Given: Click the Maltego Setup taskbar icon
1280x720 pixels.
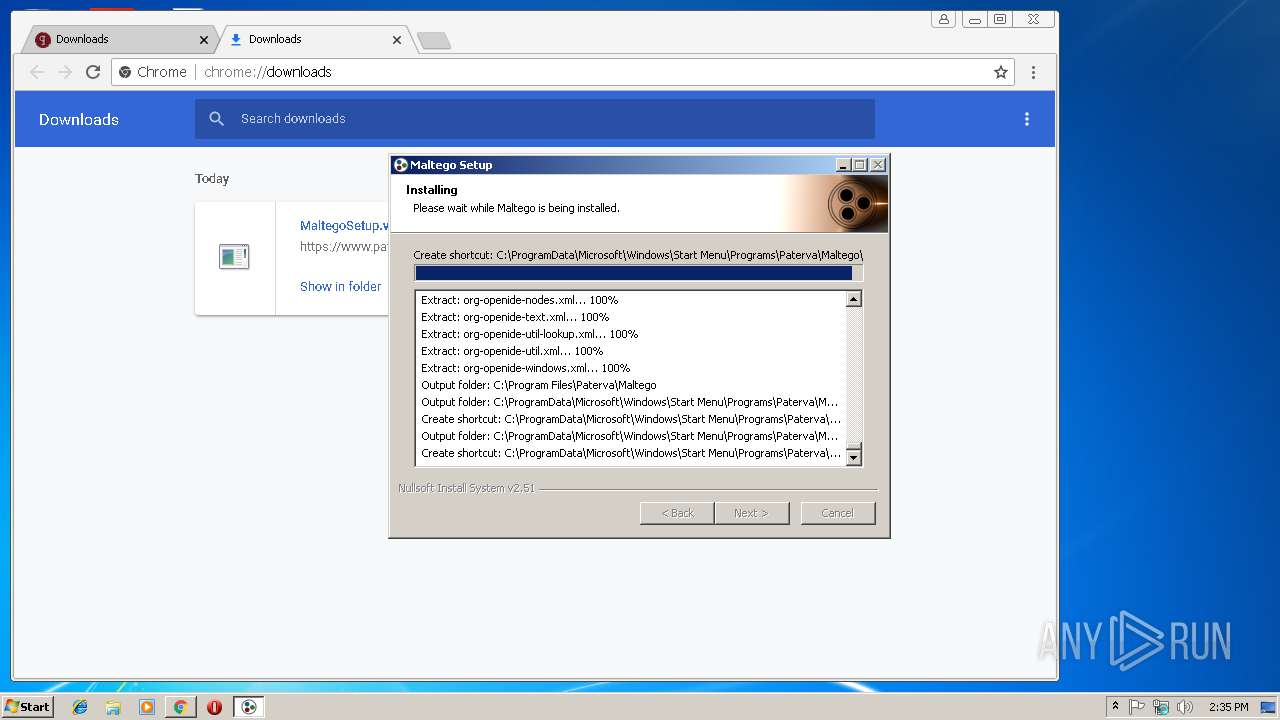Looking at the screenshot, I should (x=249, y=707).
